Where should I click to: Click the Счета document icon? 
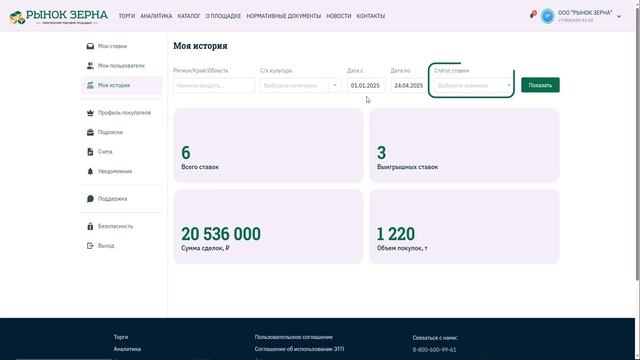coord(90,152)
